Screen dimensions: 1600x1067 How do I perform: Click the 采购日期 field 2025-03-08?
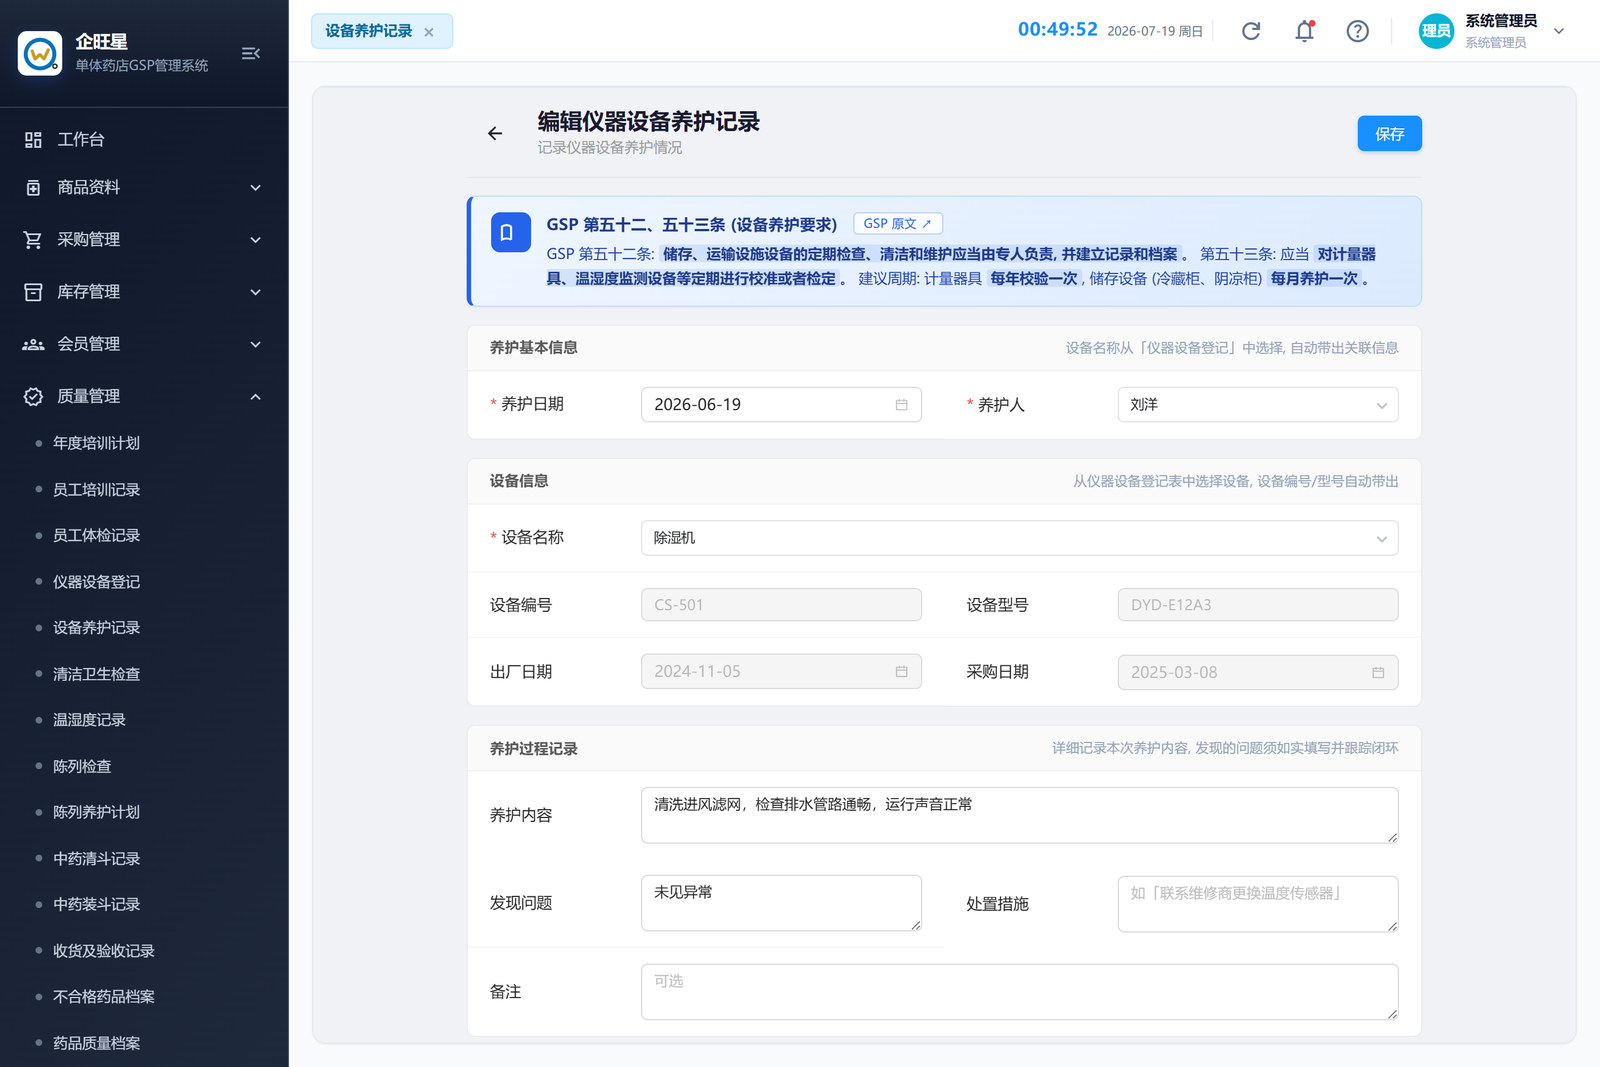tap(1257, 673)
